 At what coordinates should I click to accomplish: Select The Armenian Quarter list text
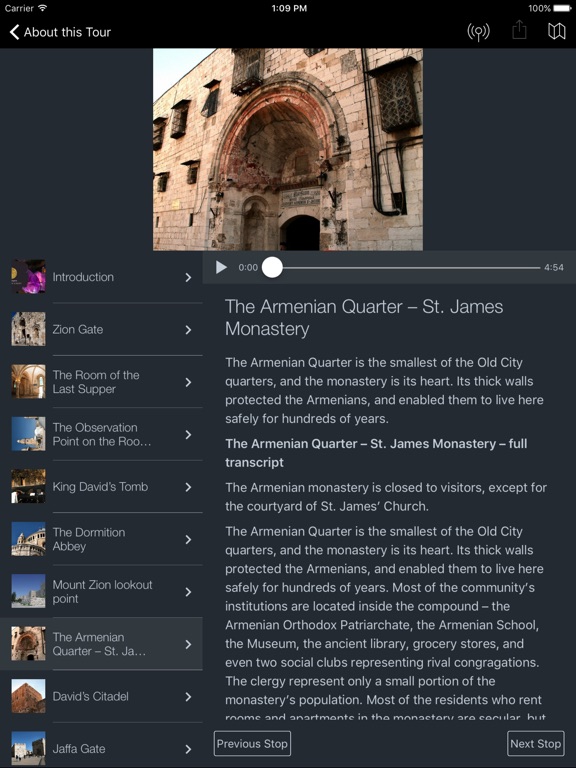click(99, 644)
